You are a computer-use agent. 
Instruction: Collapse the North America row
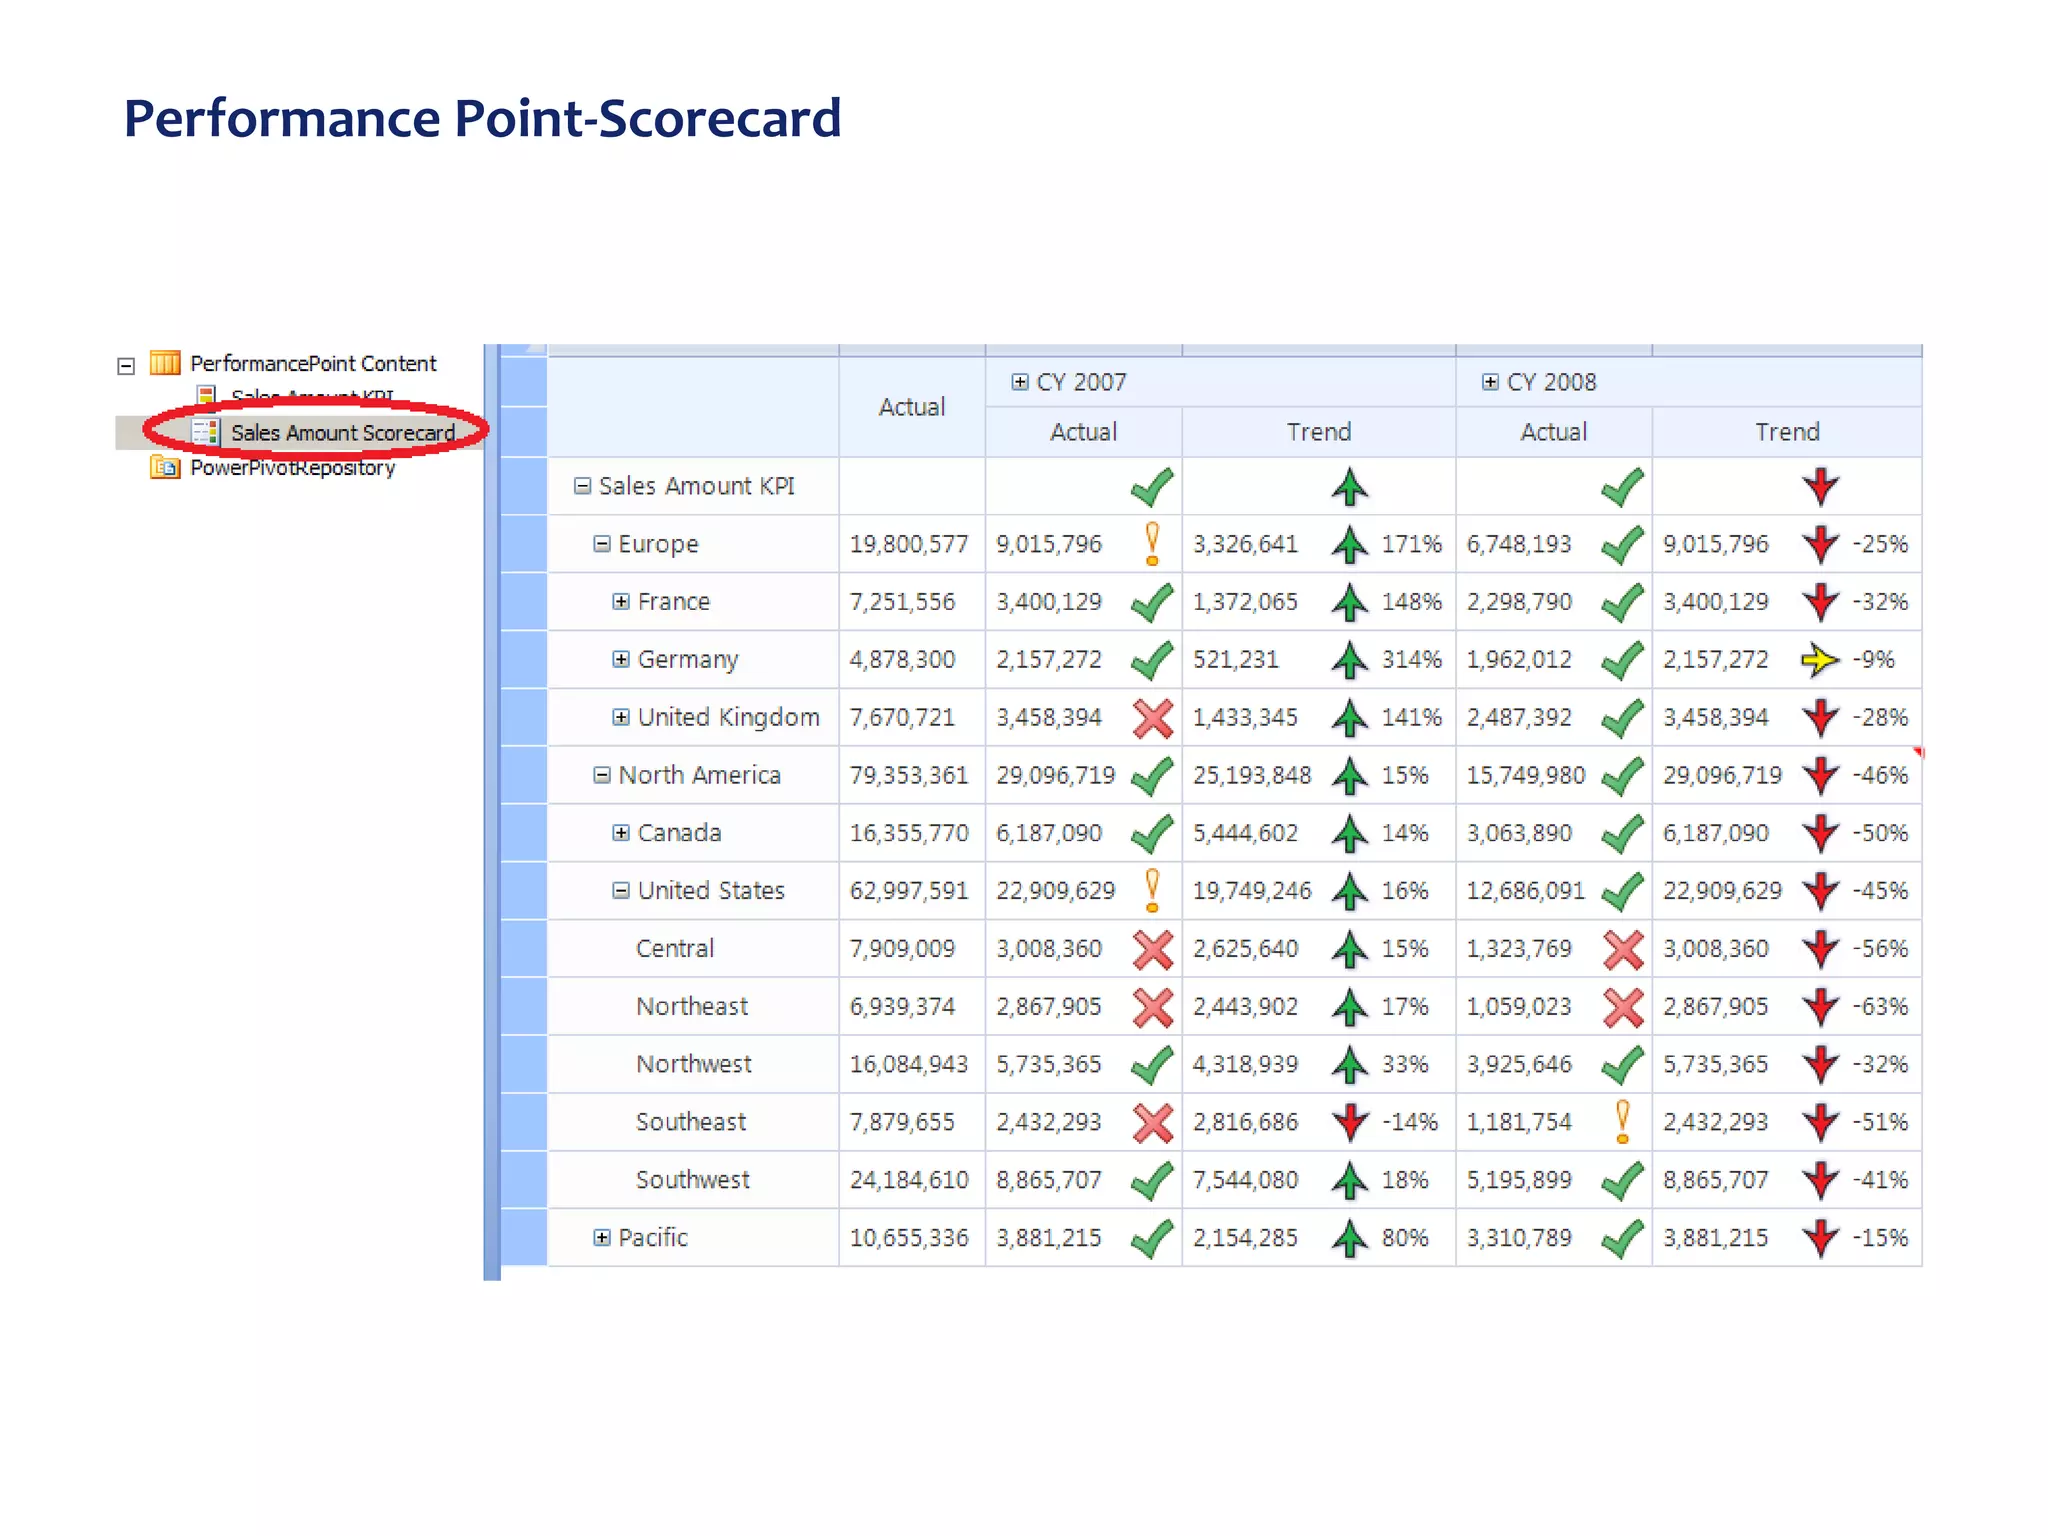click(602, 775)
